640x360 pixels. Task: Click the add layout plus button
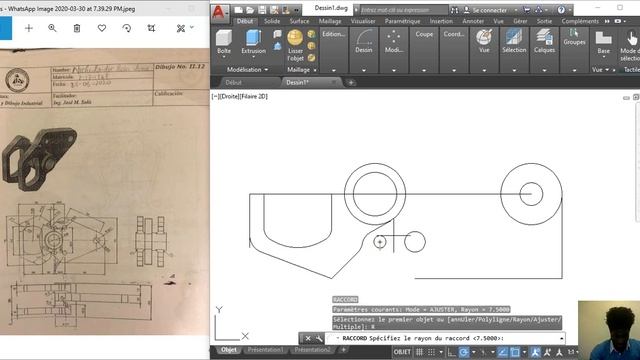pos(343,350)
